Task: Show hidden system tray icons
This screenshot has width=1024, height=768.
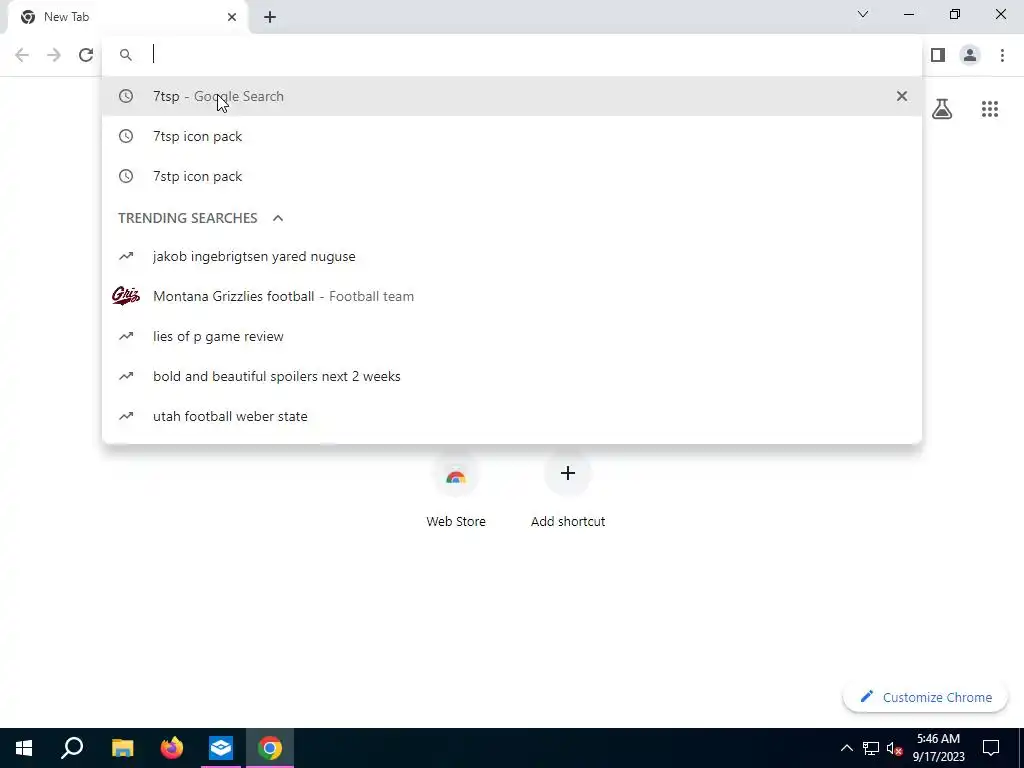Action: (846, 748)
